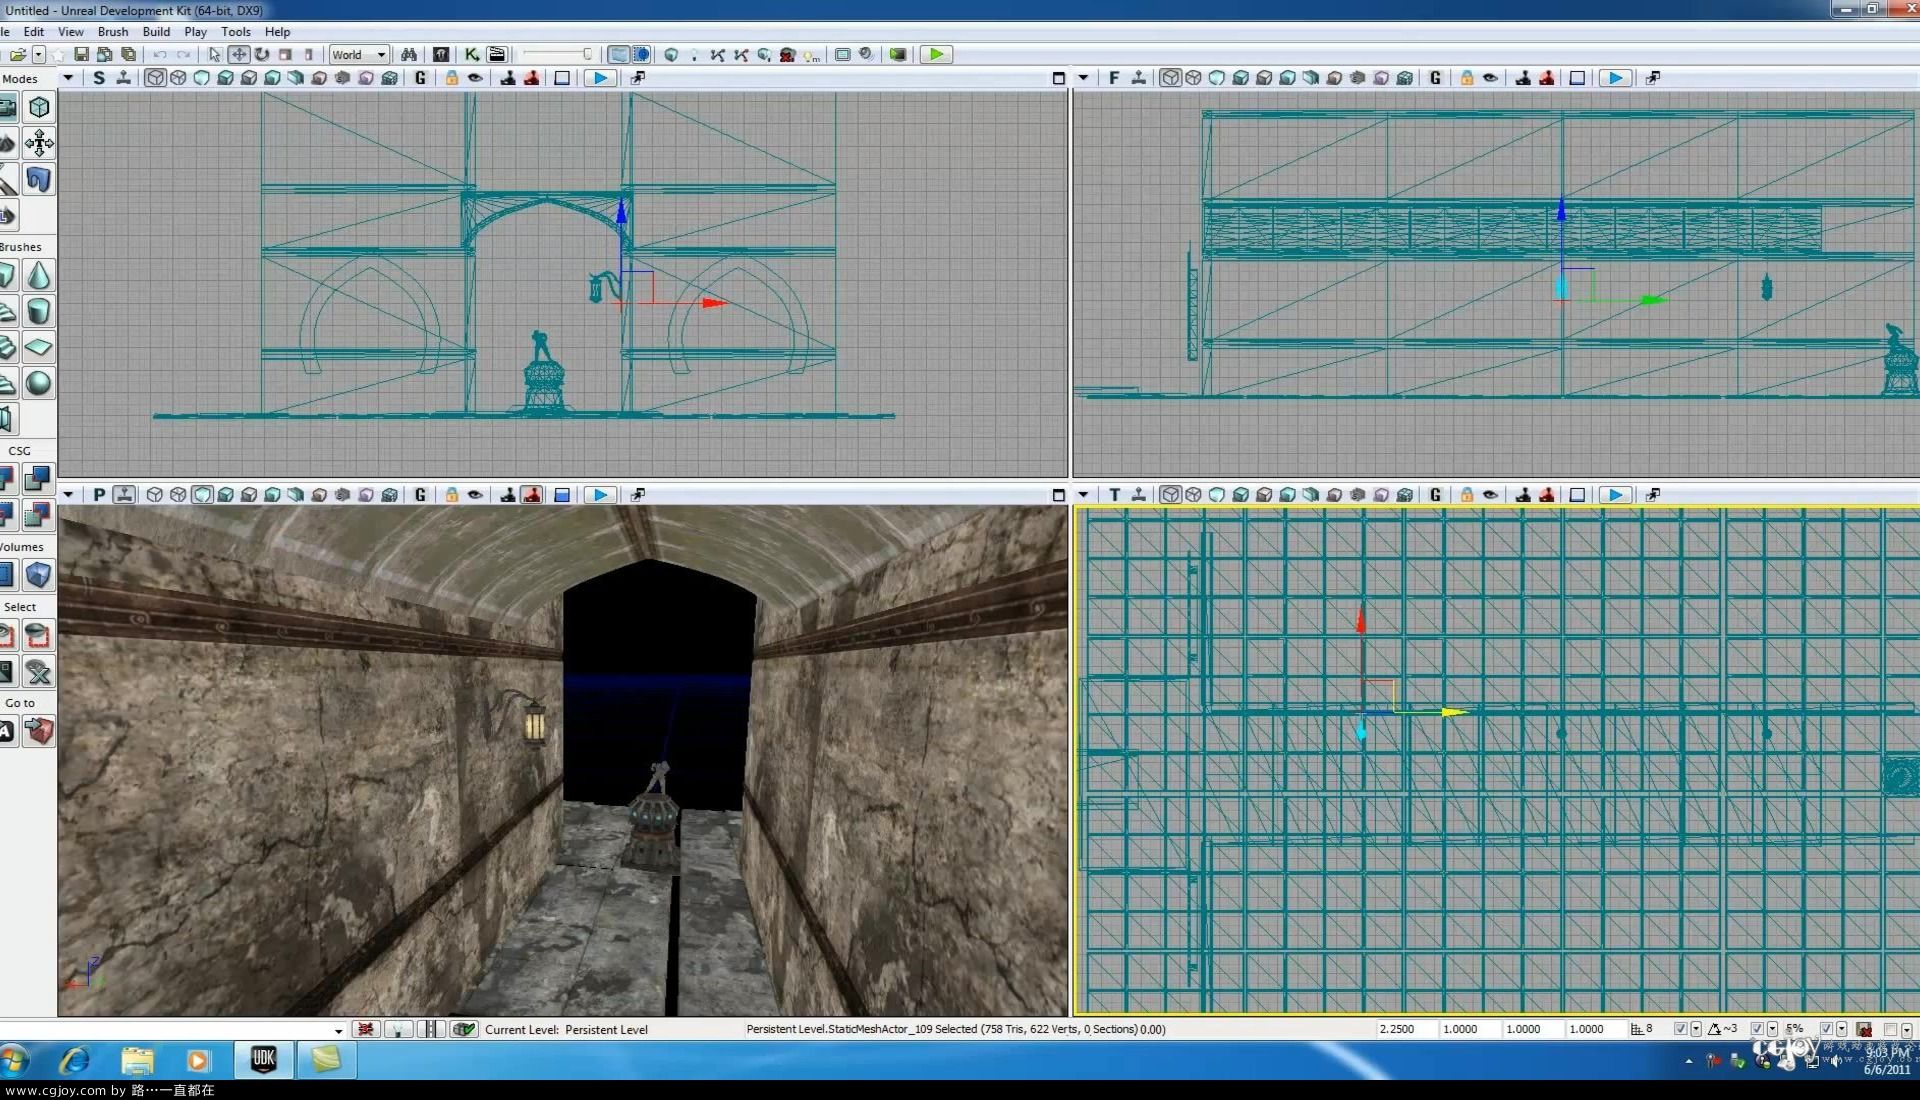Play level in front viewport
Screen dimensions: 1920x1100
[x=1615, y=78]
